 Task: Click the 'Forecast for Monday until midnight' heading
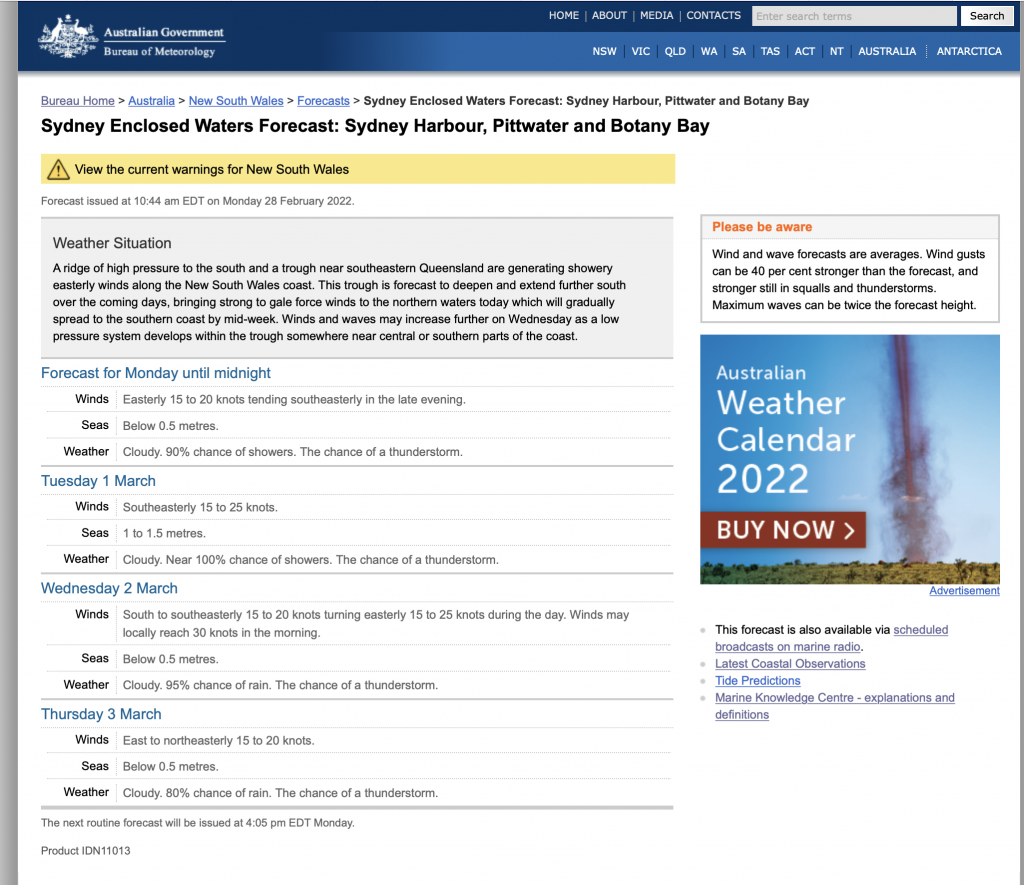tap(155, 373)
